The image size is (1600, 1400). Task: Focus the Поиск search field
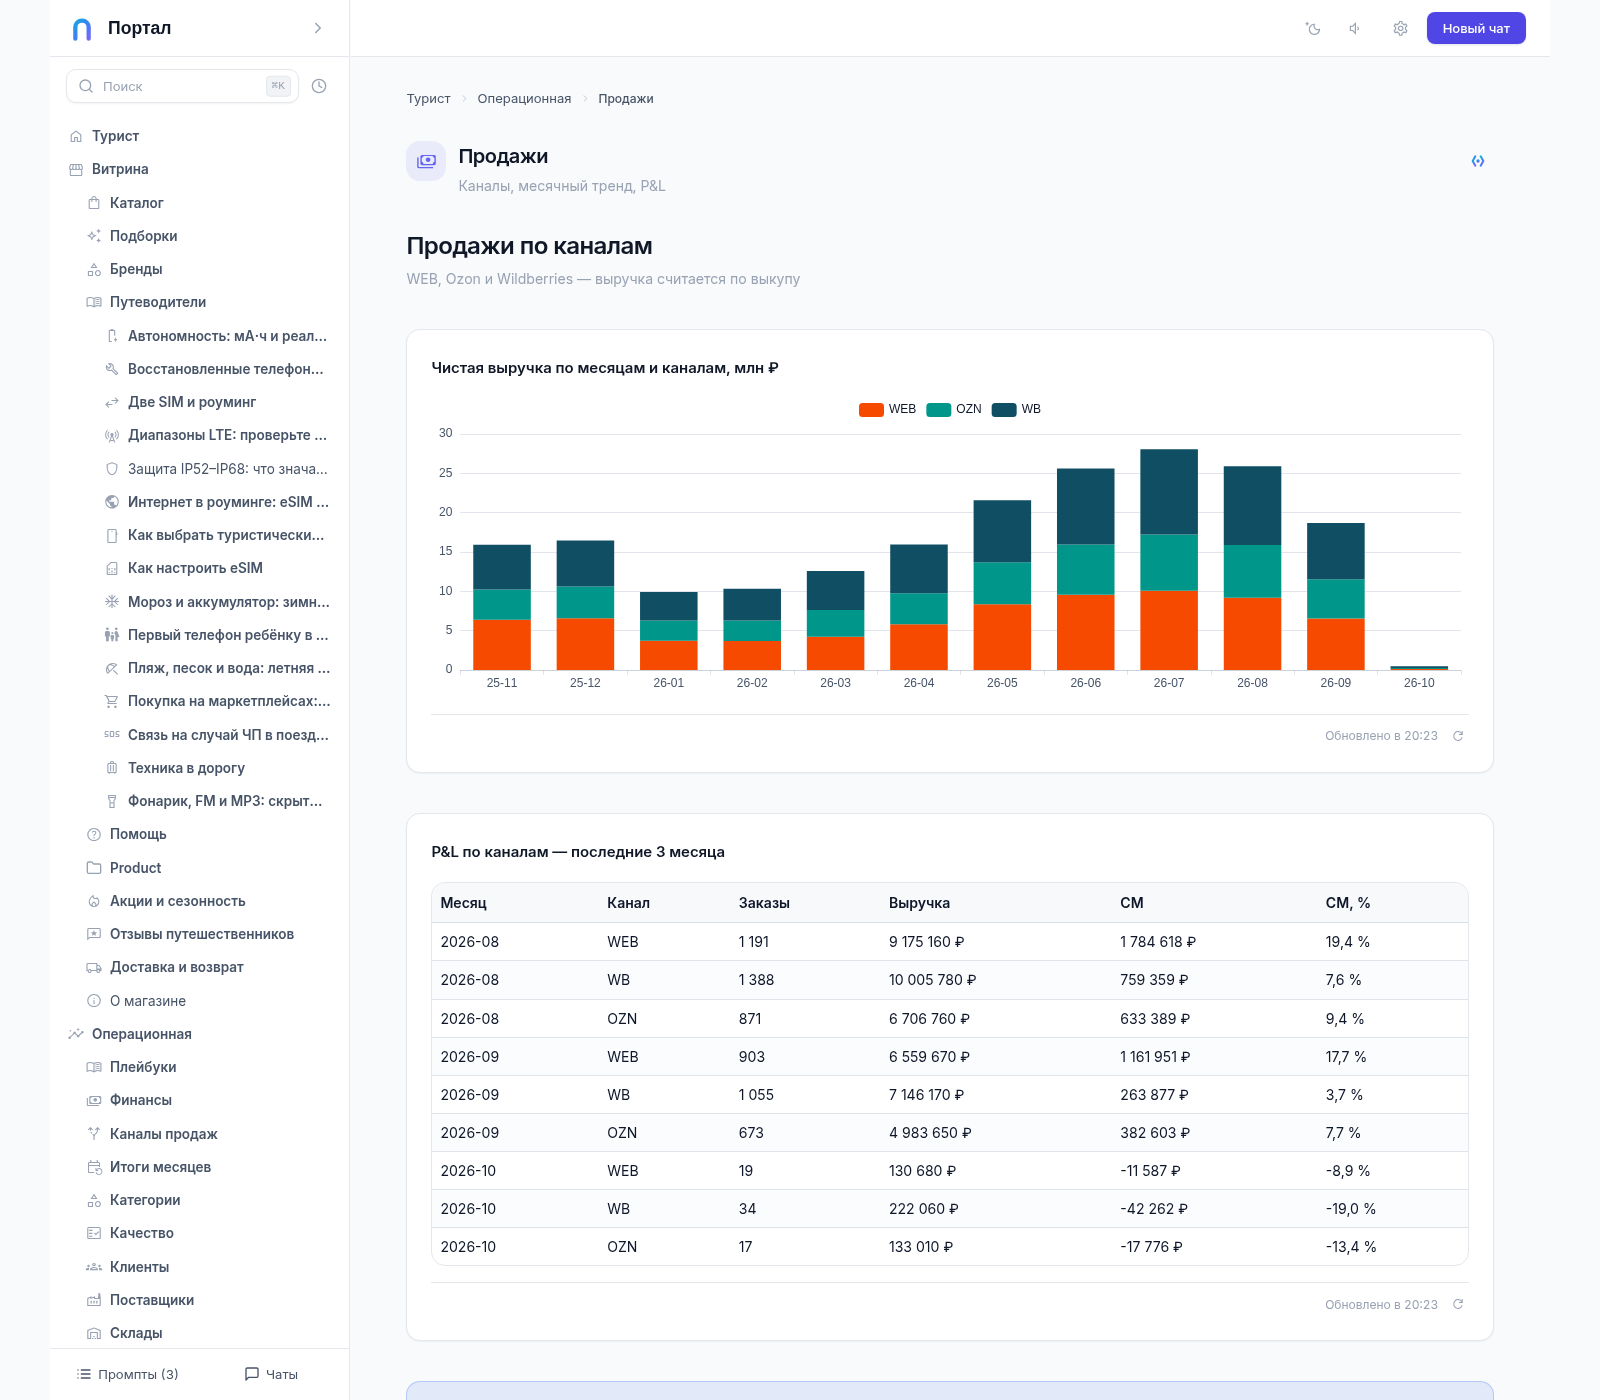182,86
